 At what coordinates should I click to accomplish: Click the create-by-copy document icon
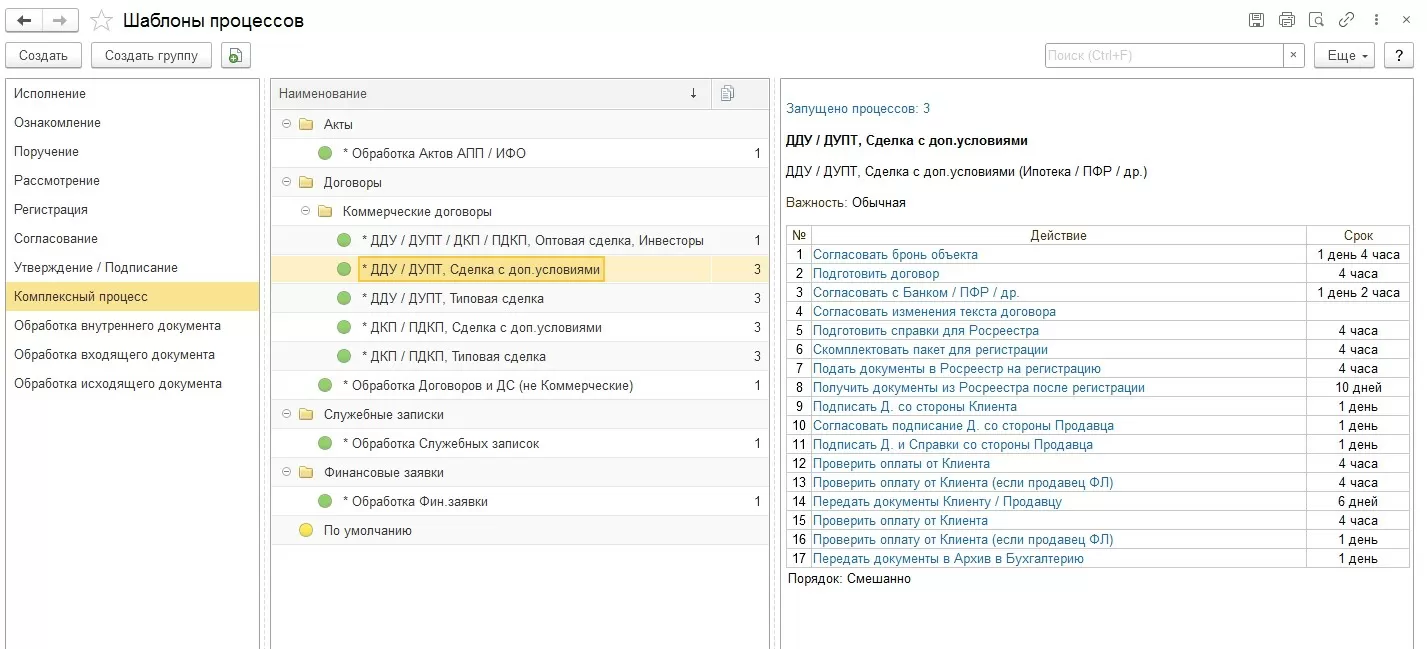(x=235, y=56)
